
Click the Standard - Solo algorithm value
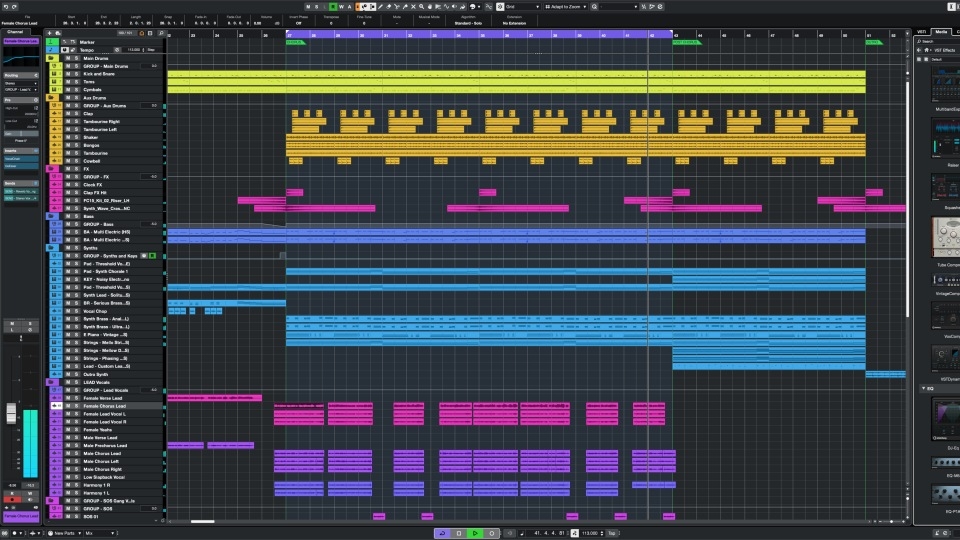pos(468,23)
